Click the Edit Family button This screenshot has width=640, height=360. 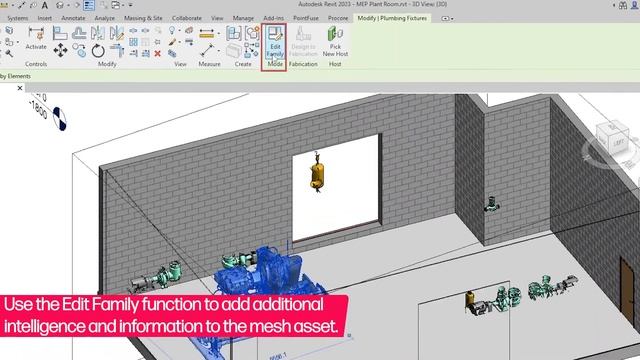(274, 42)
